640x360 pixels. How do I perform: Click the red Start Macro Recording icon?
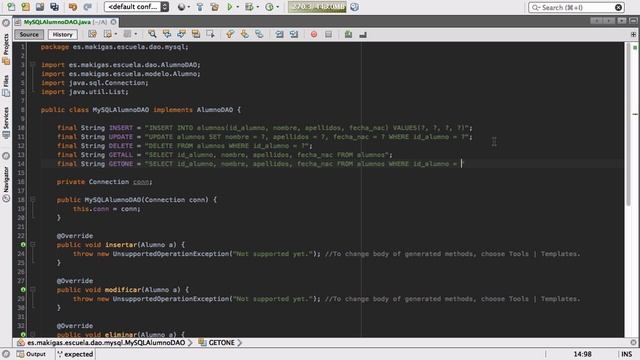313,34
